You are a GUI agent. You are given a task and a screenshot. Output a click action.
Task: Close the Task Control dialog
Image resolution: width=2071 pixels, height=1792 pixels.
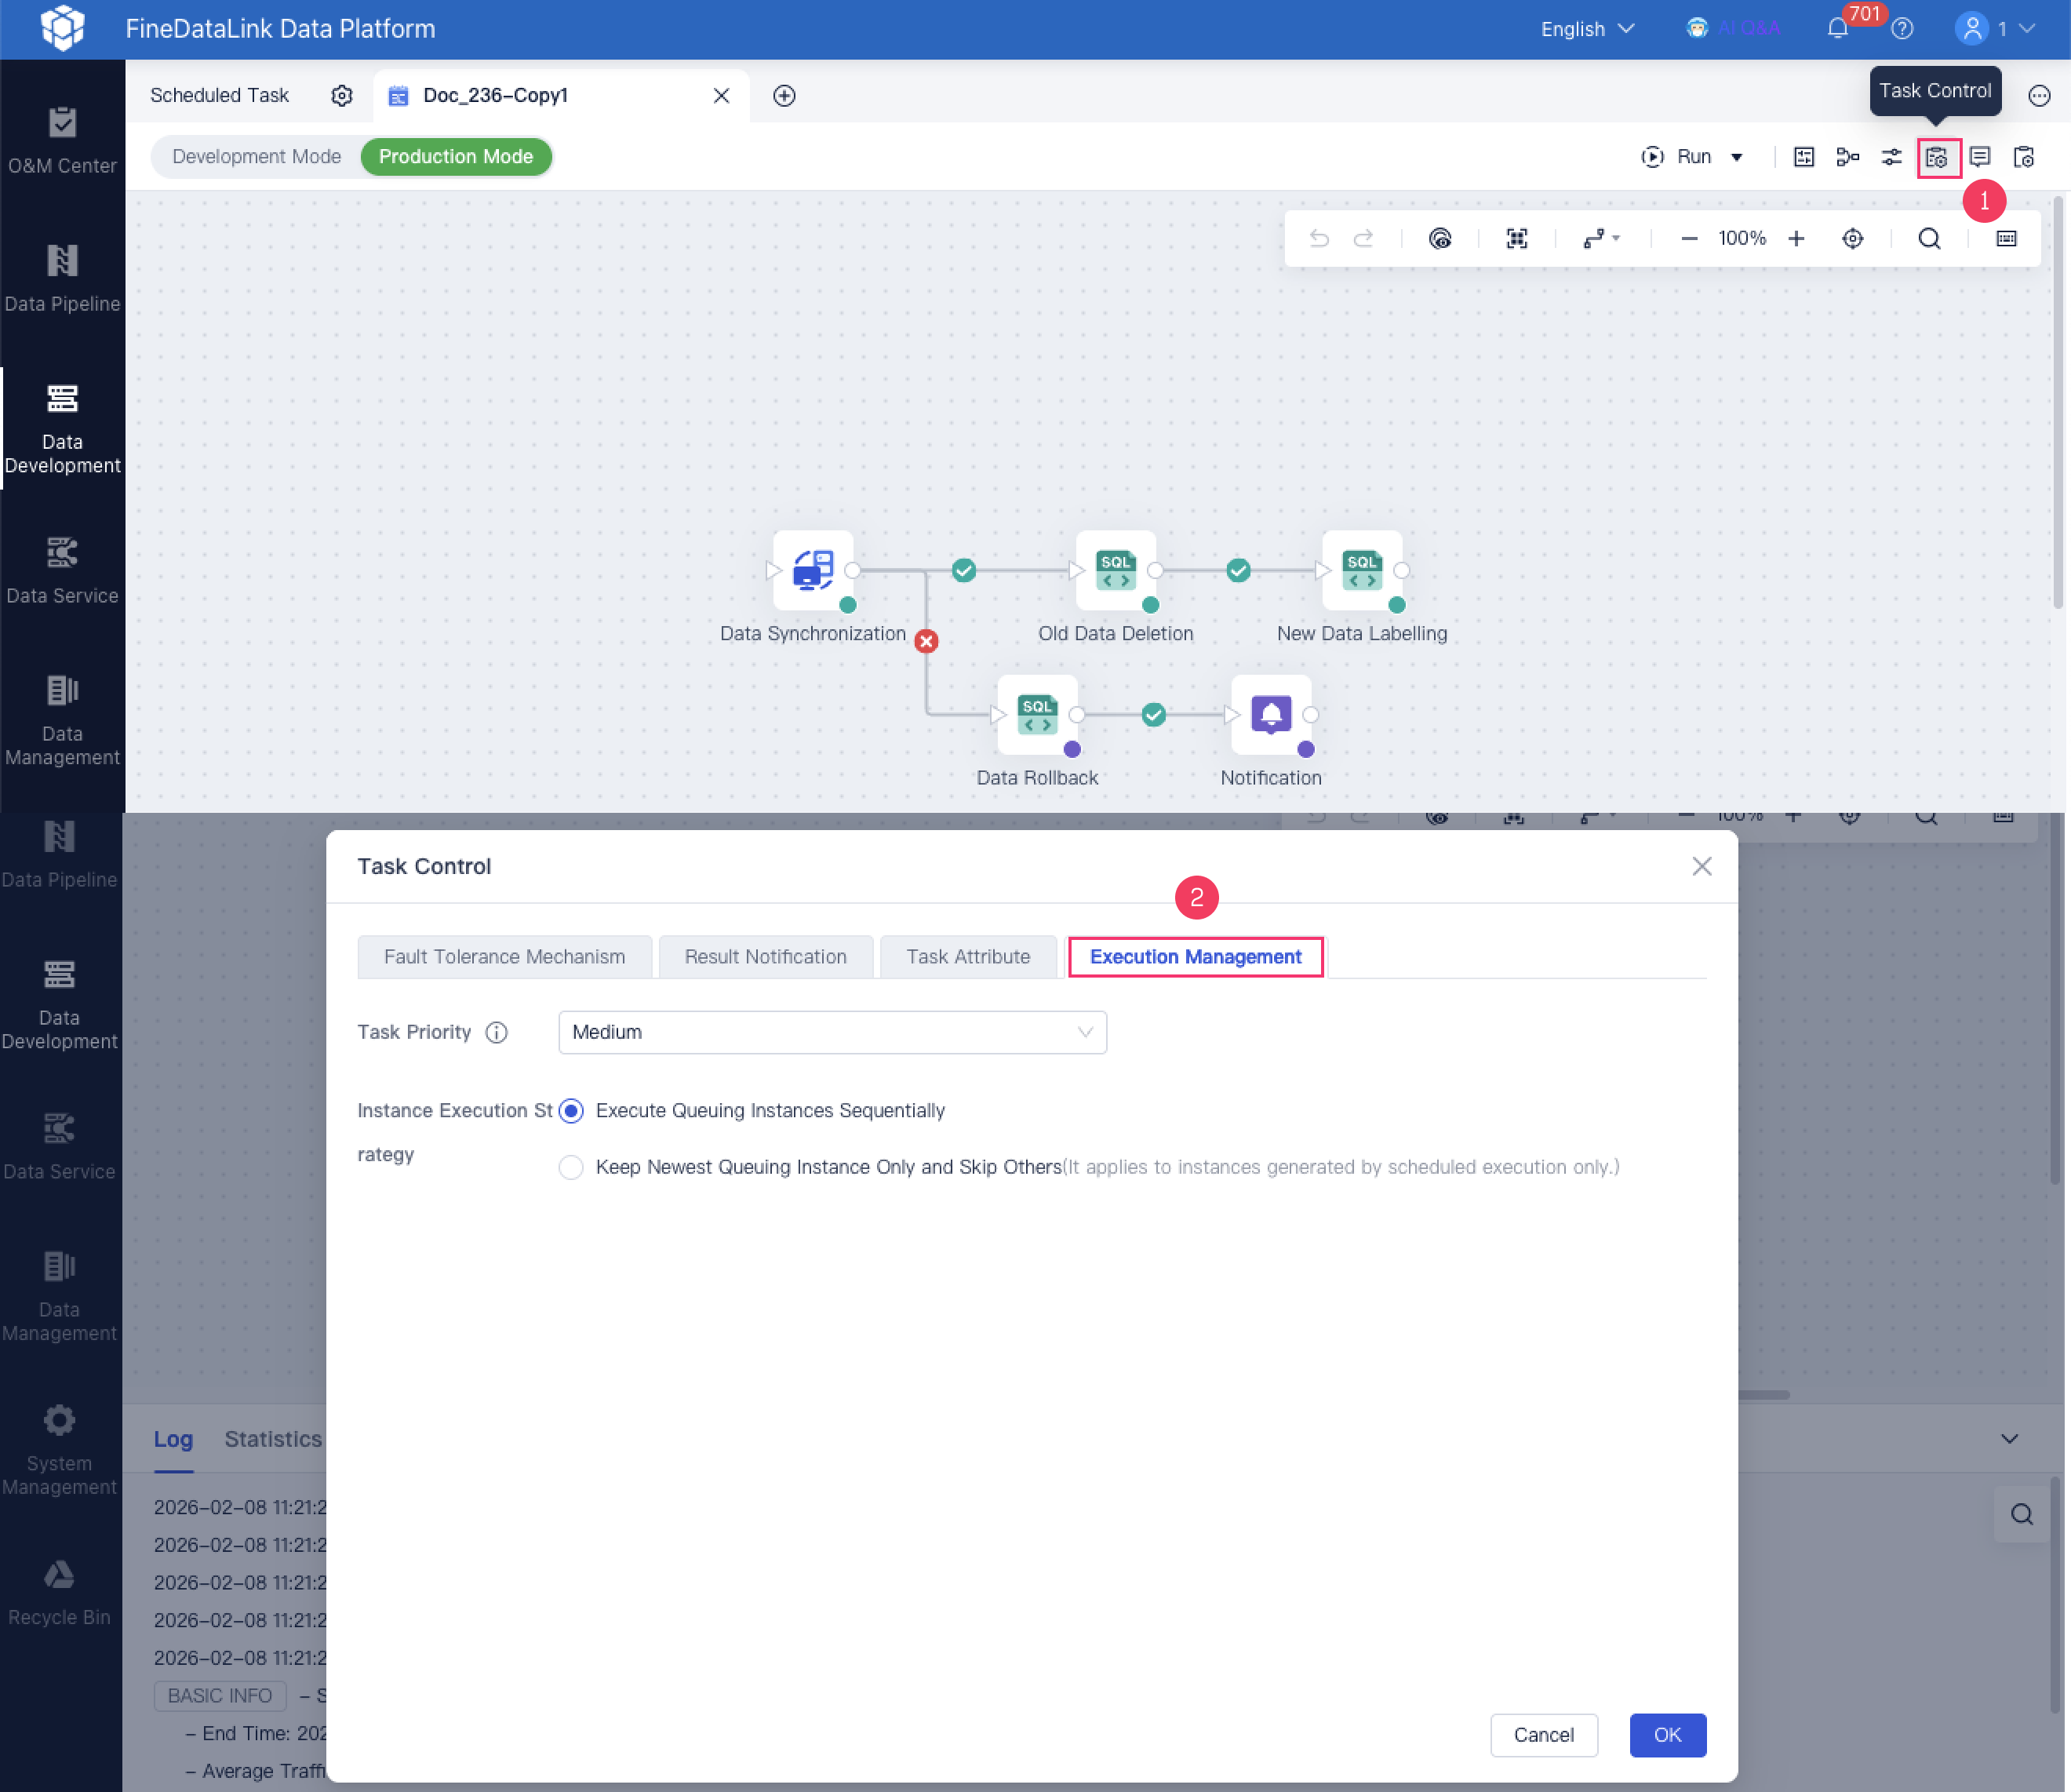pyautogui.click(x=1701, y=866)
